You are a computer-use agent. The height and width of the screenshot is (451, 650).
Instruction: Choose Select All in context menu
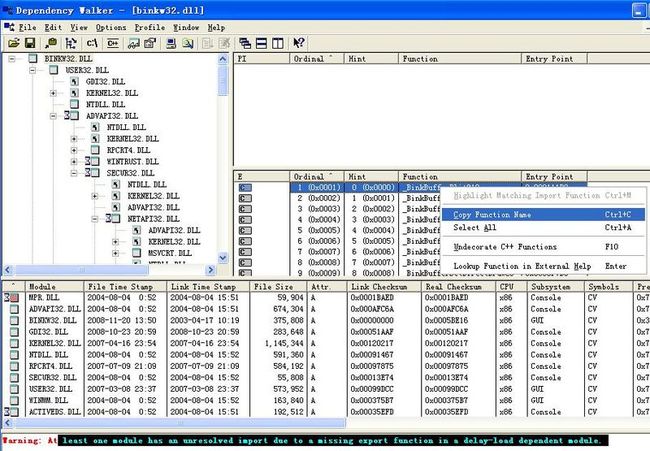click(543, 228)
